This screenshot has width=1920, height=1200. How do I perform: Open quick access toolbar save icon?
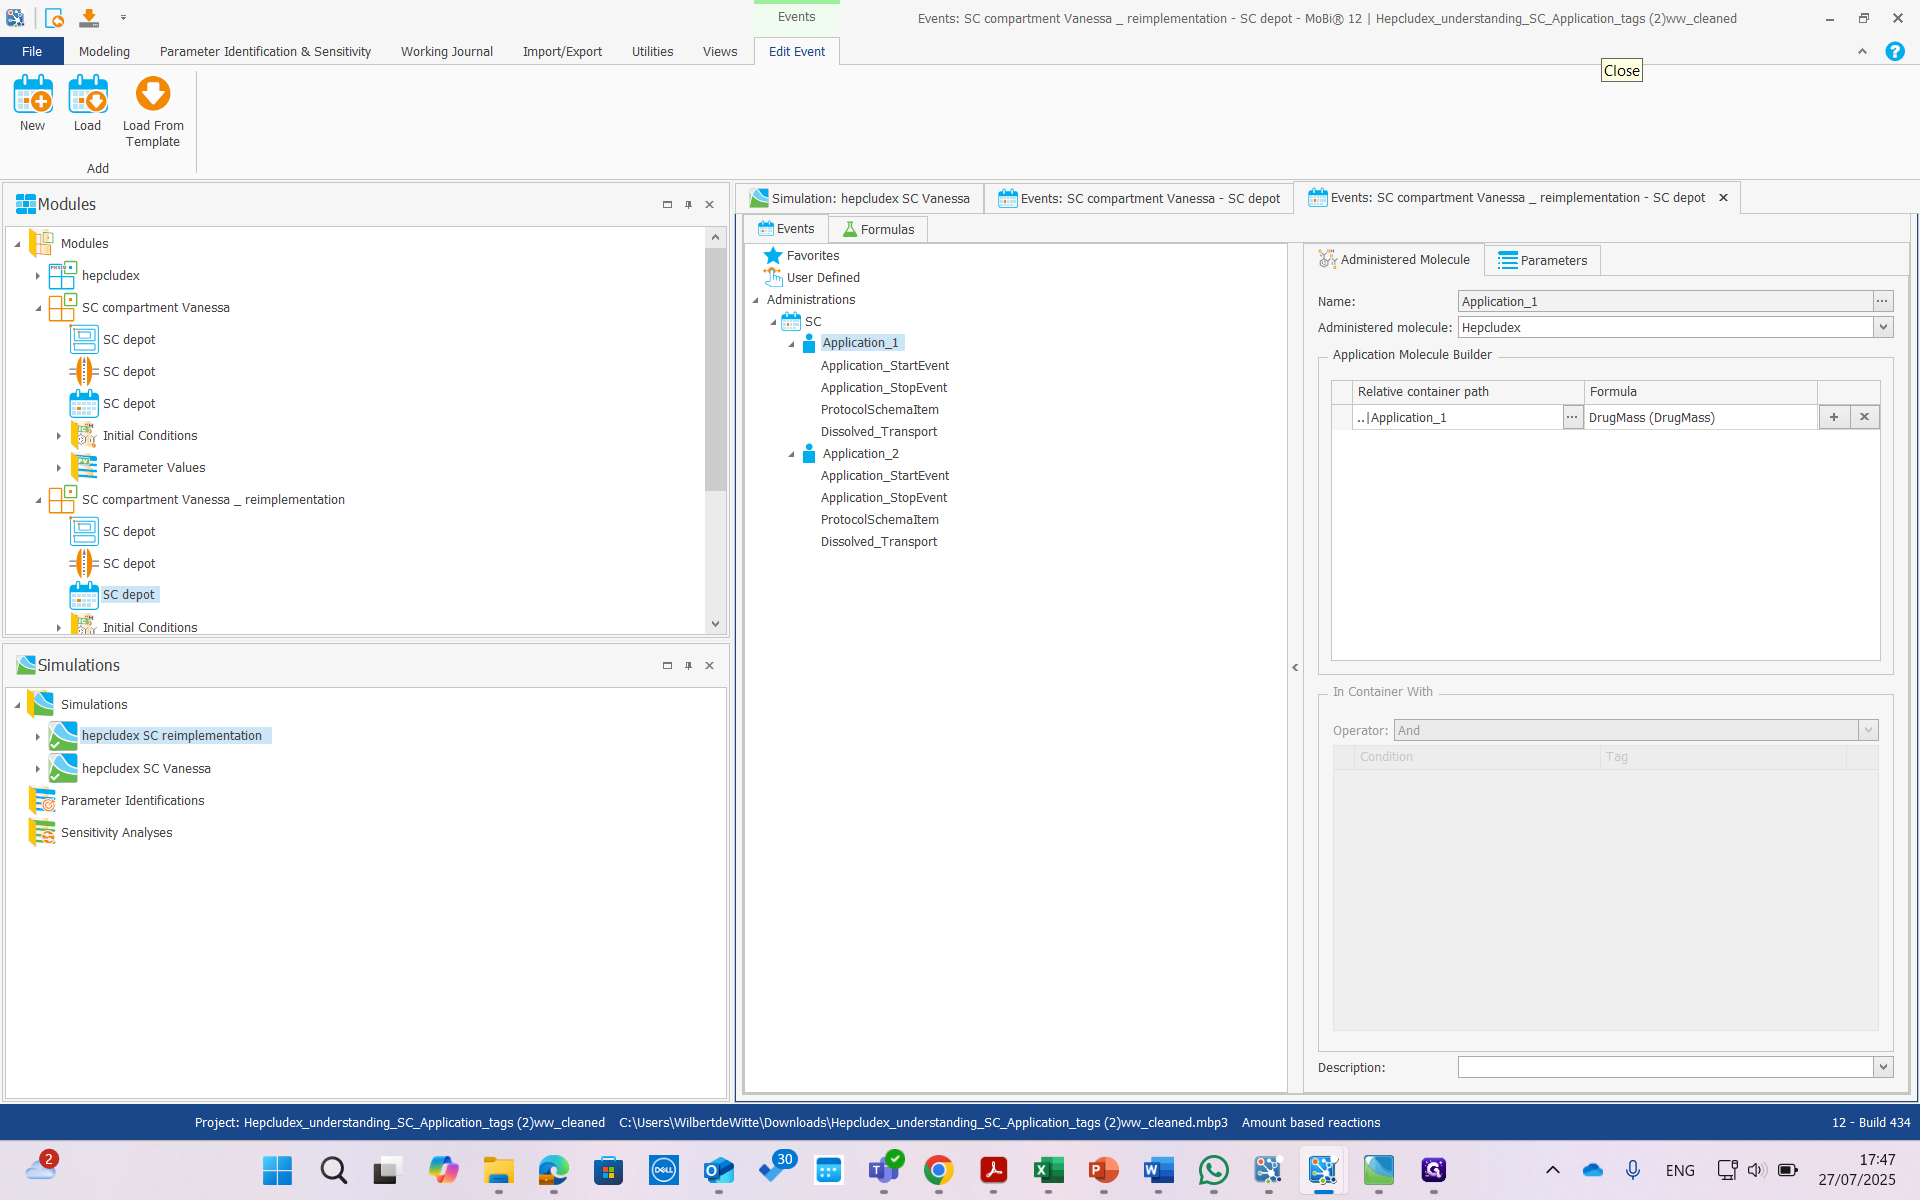tap(89, 18)
